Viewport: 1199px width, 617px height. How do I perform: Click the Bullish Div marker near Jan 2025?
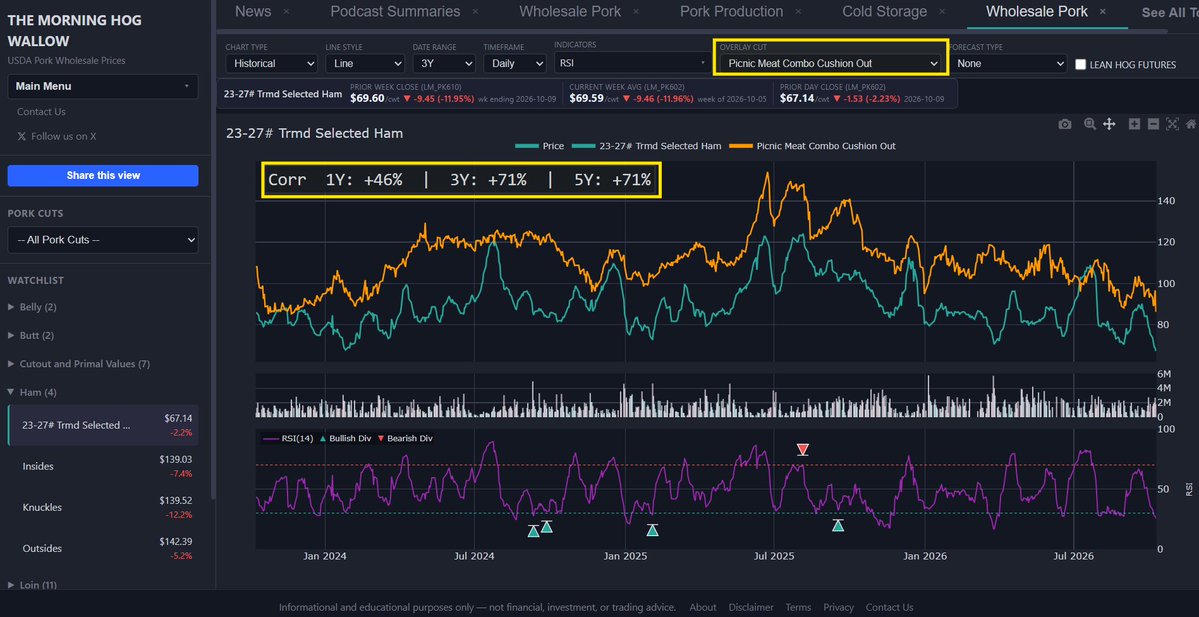pyautogui.click(x=652, y=530)
